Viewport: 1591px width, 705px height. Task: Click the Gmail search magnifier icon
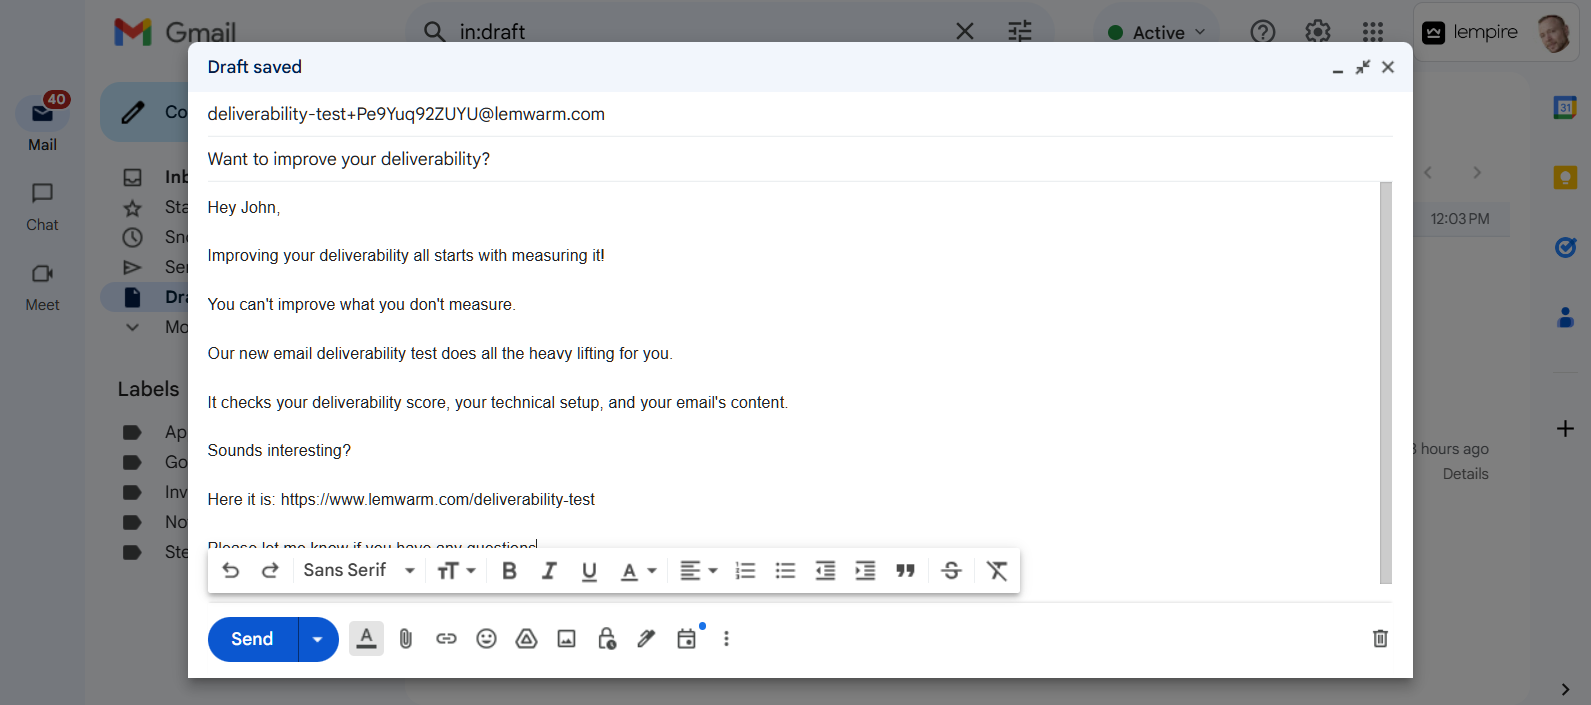point(434,32)
